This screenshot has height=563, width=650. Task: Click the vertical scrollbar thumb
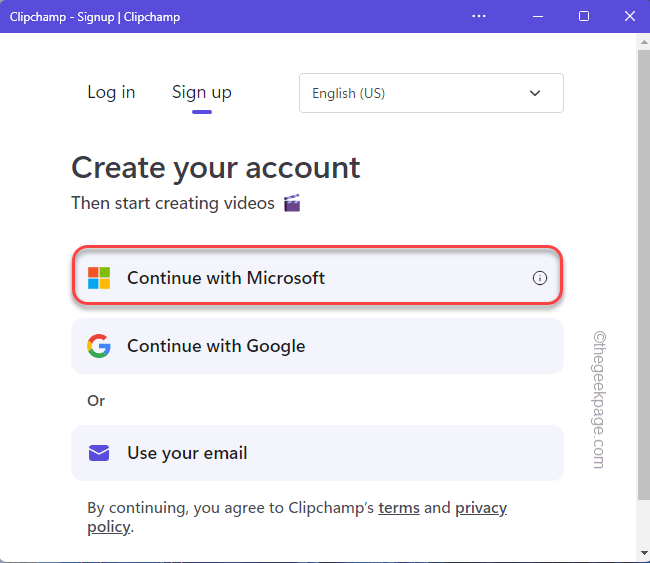[644, 274]
